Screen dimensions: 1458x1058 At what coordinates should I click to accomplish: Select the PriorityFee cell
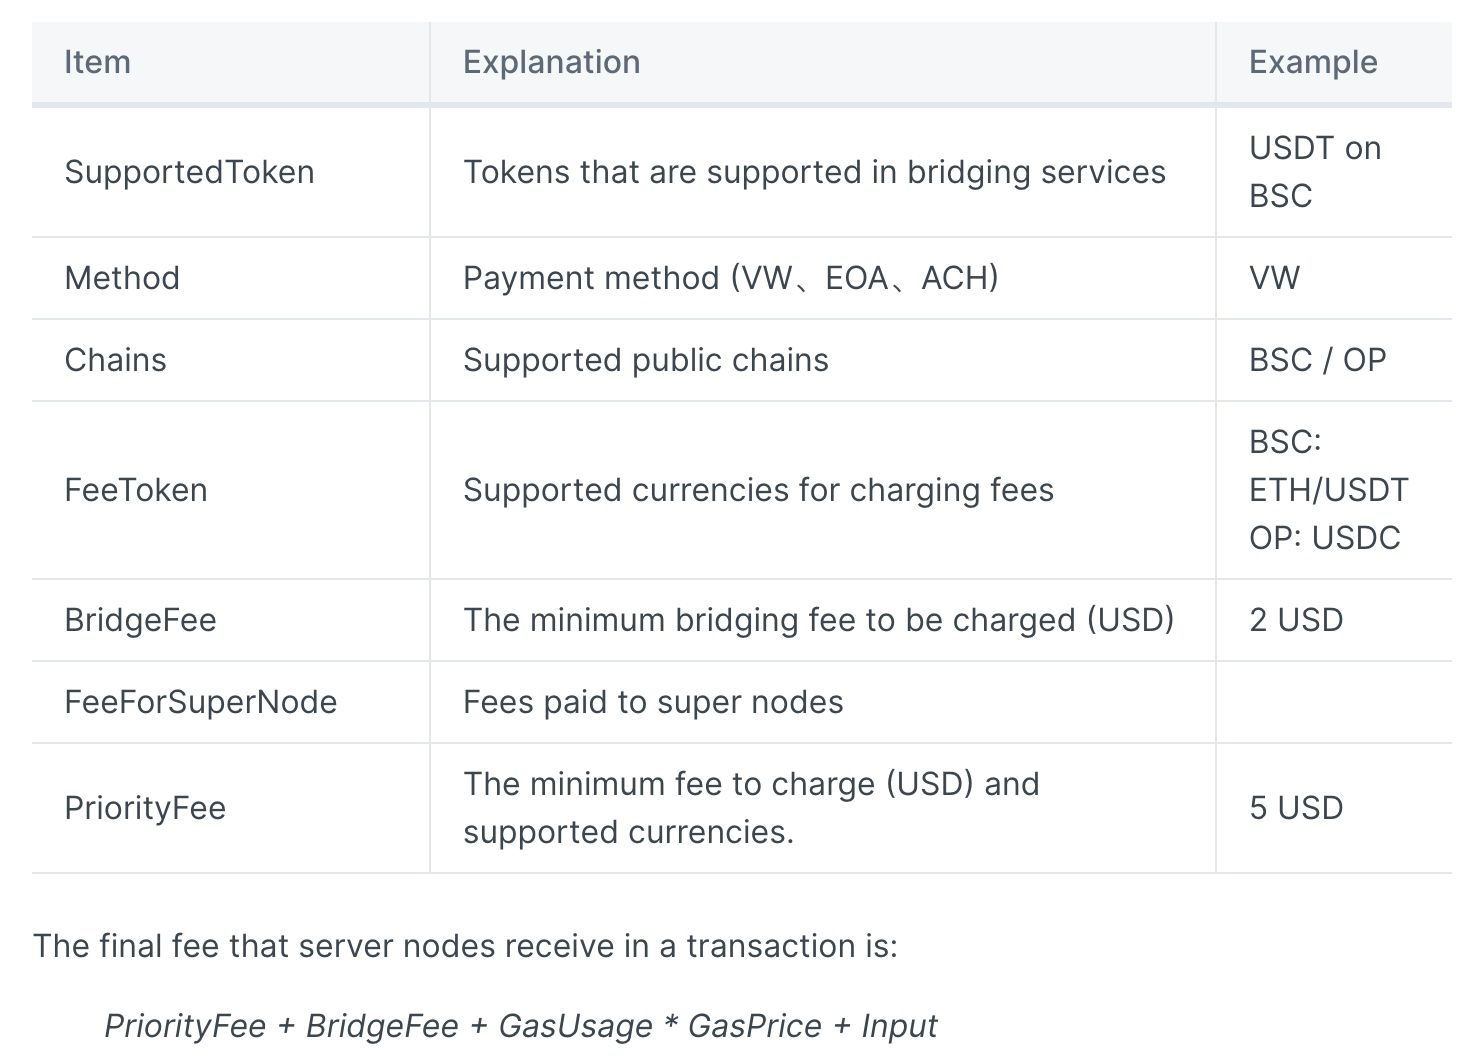tap(145, 808)
